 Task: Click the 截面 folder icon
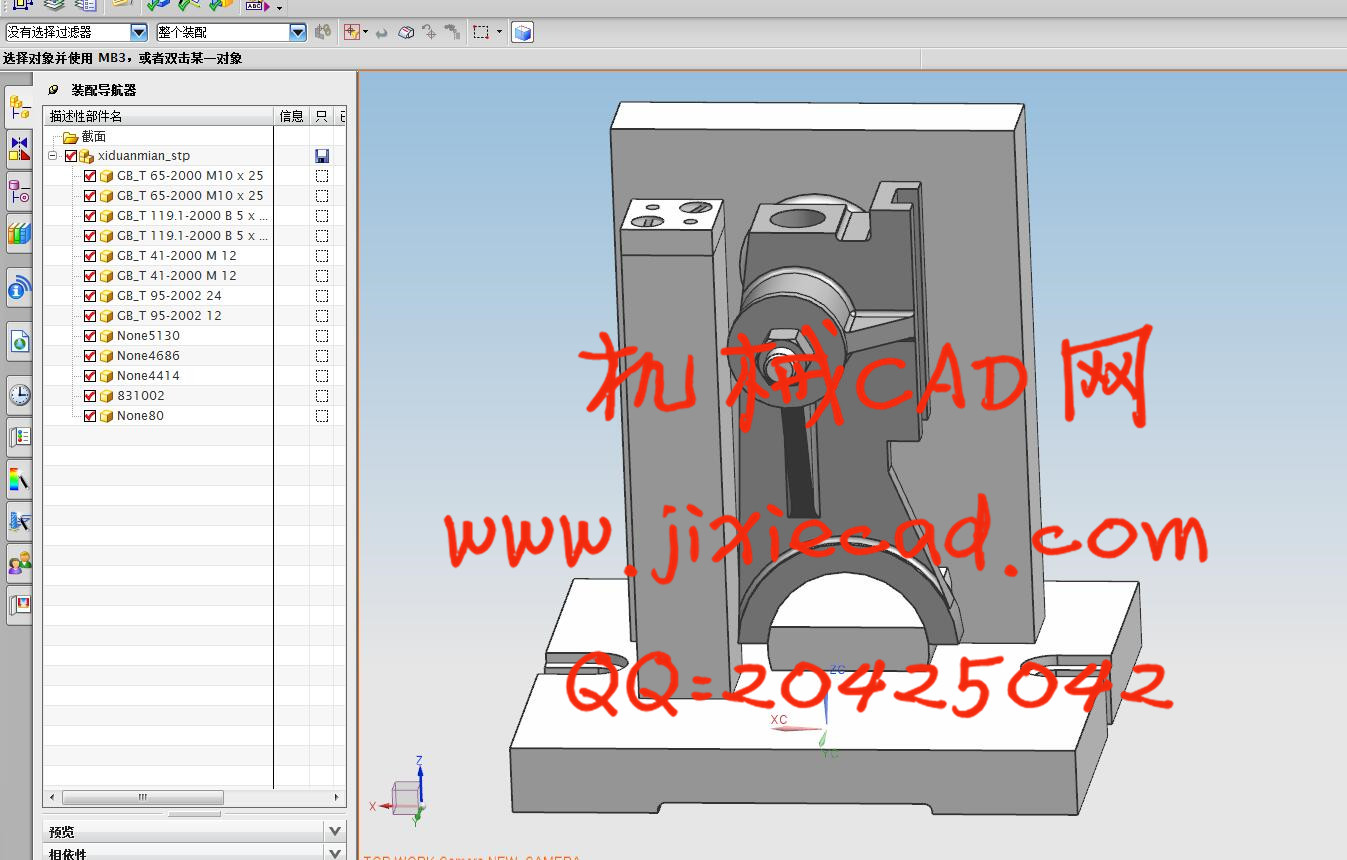click(70, 137)
